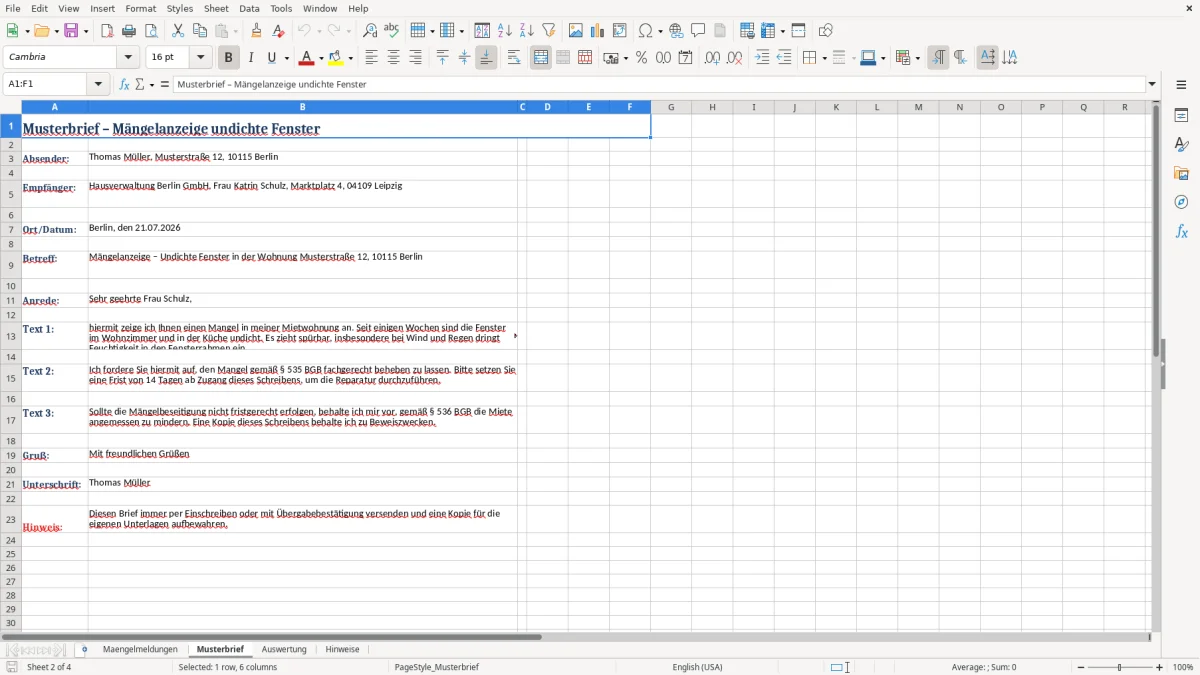Open the Tools menu

tap(281, 8)
